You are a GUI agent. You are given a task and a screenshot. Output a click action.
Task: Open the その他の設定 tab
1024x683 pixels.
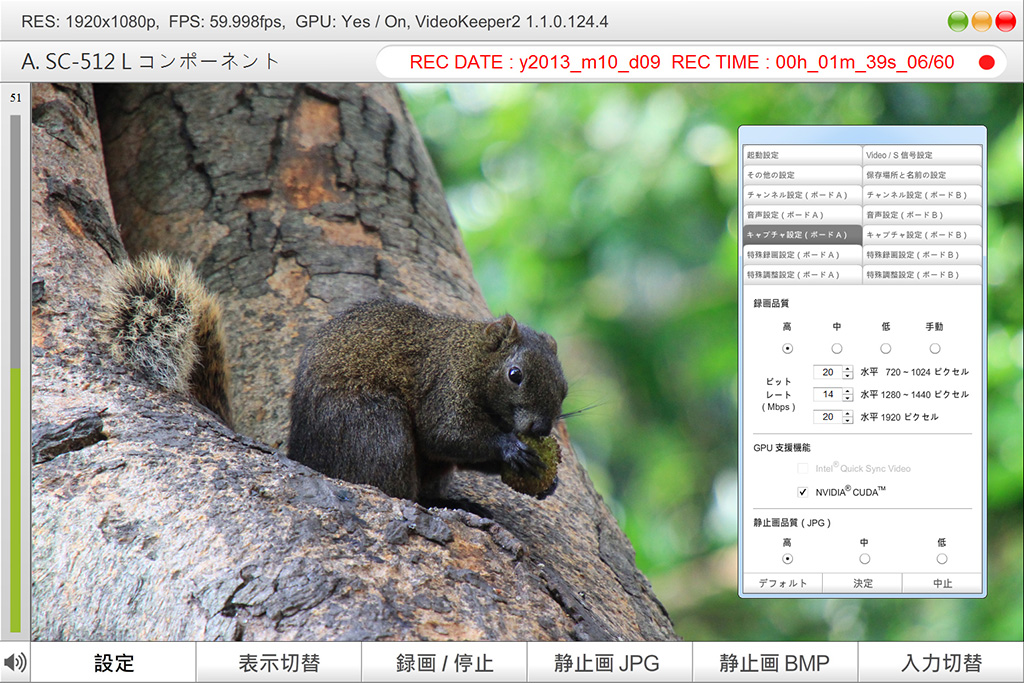click(803, 175)
